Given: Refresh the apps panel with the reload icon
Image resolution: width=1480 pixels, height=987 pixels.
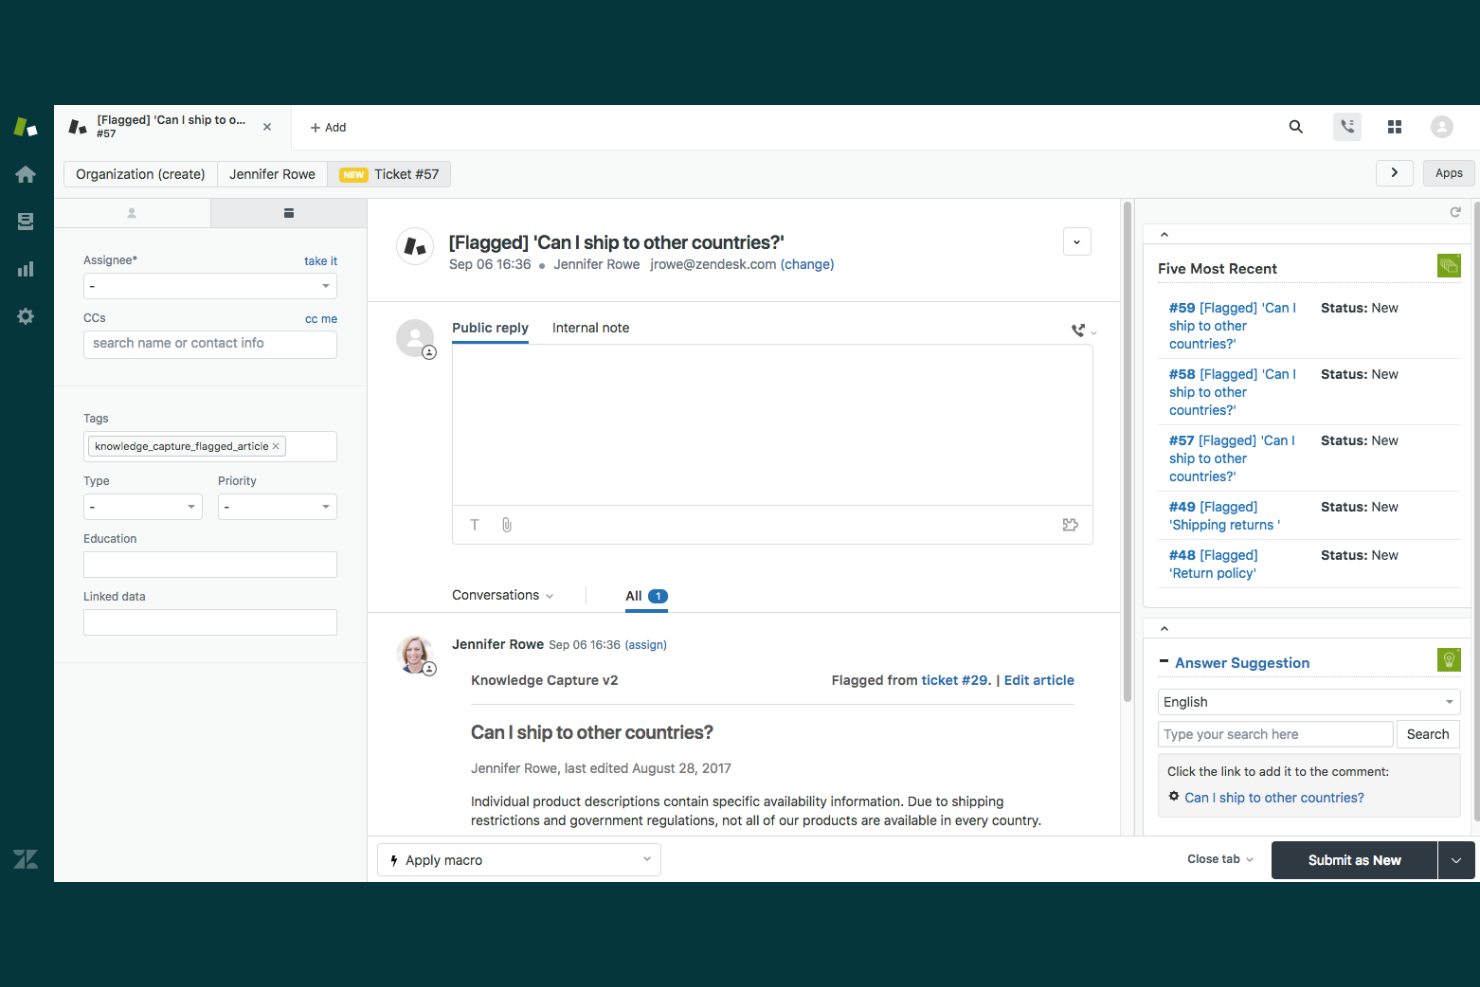Looking at the screenshot, I should pyautogui.click(x=1456, y=211).
